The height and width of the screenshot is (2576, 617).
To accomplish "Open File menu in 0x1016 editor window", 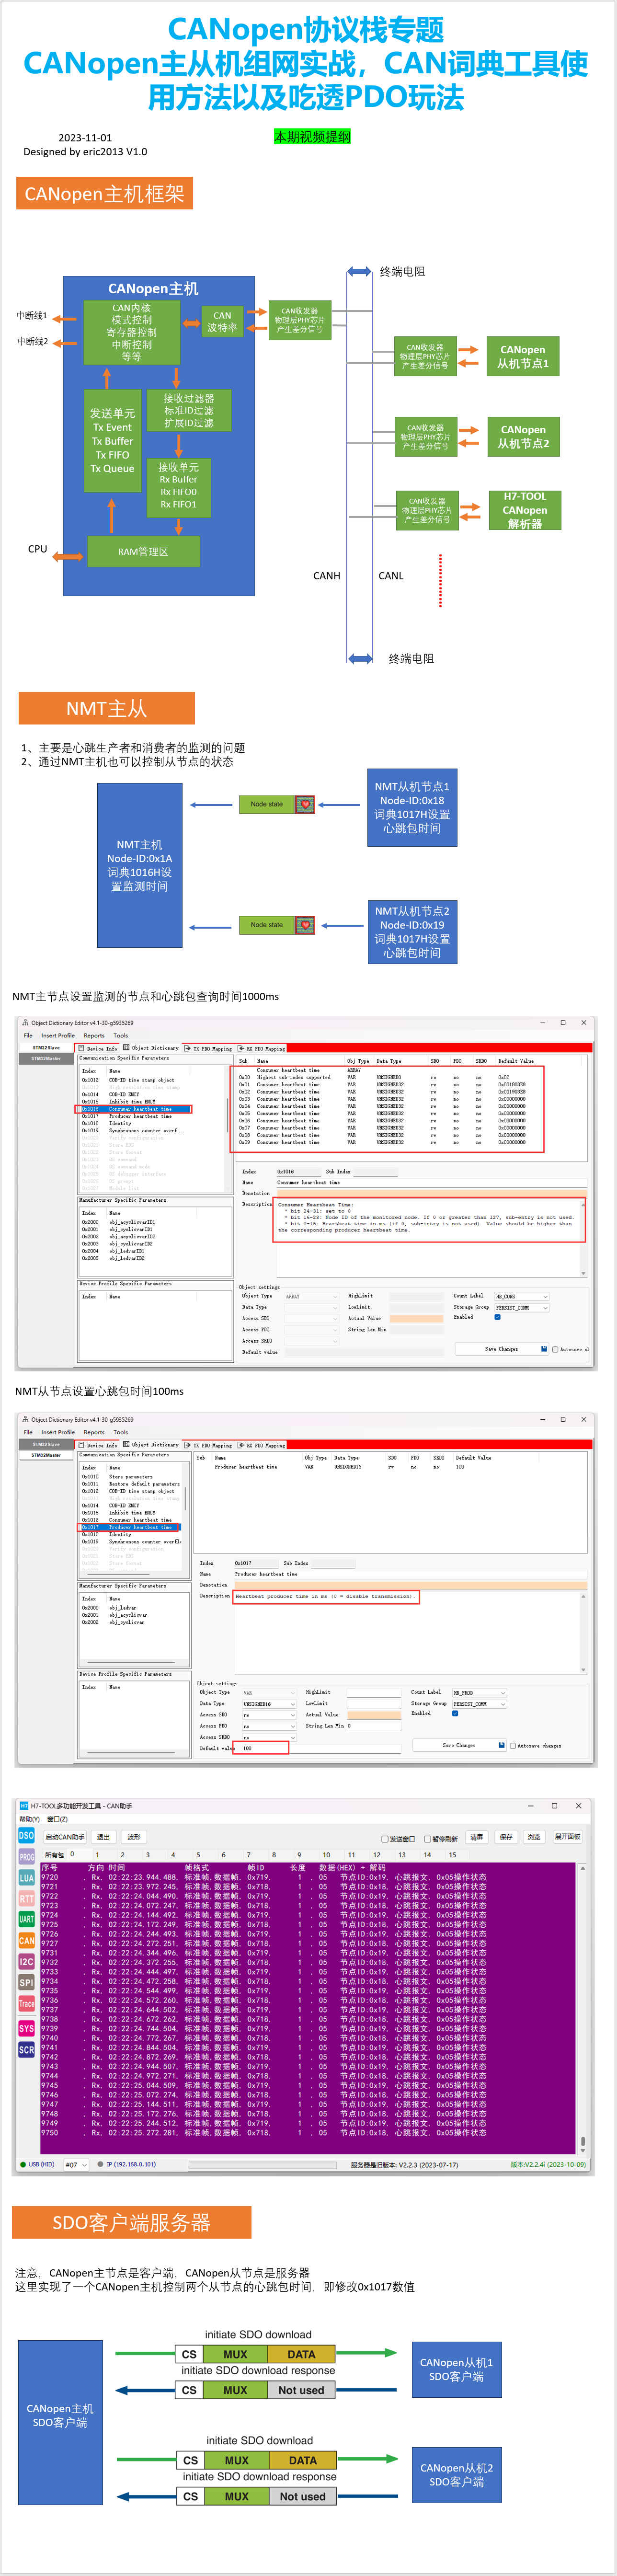I will tap(28, 1036).
